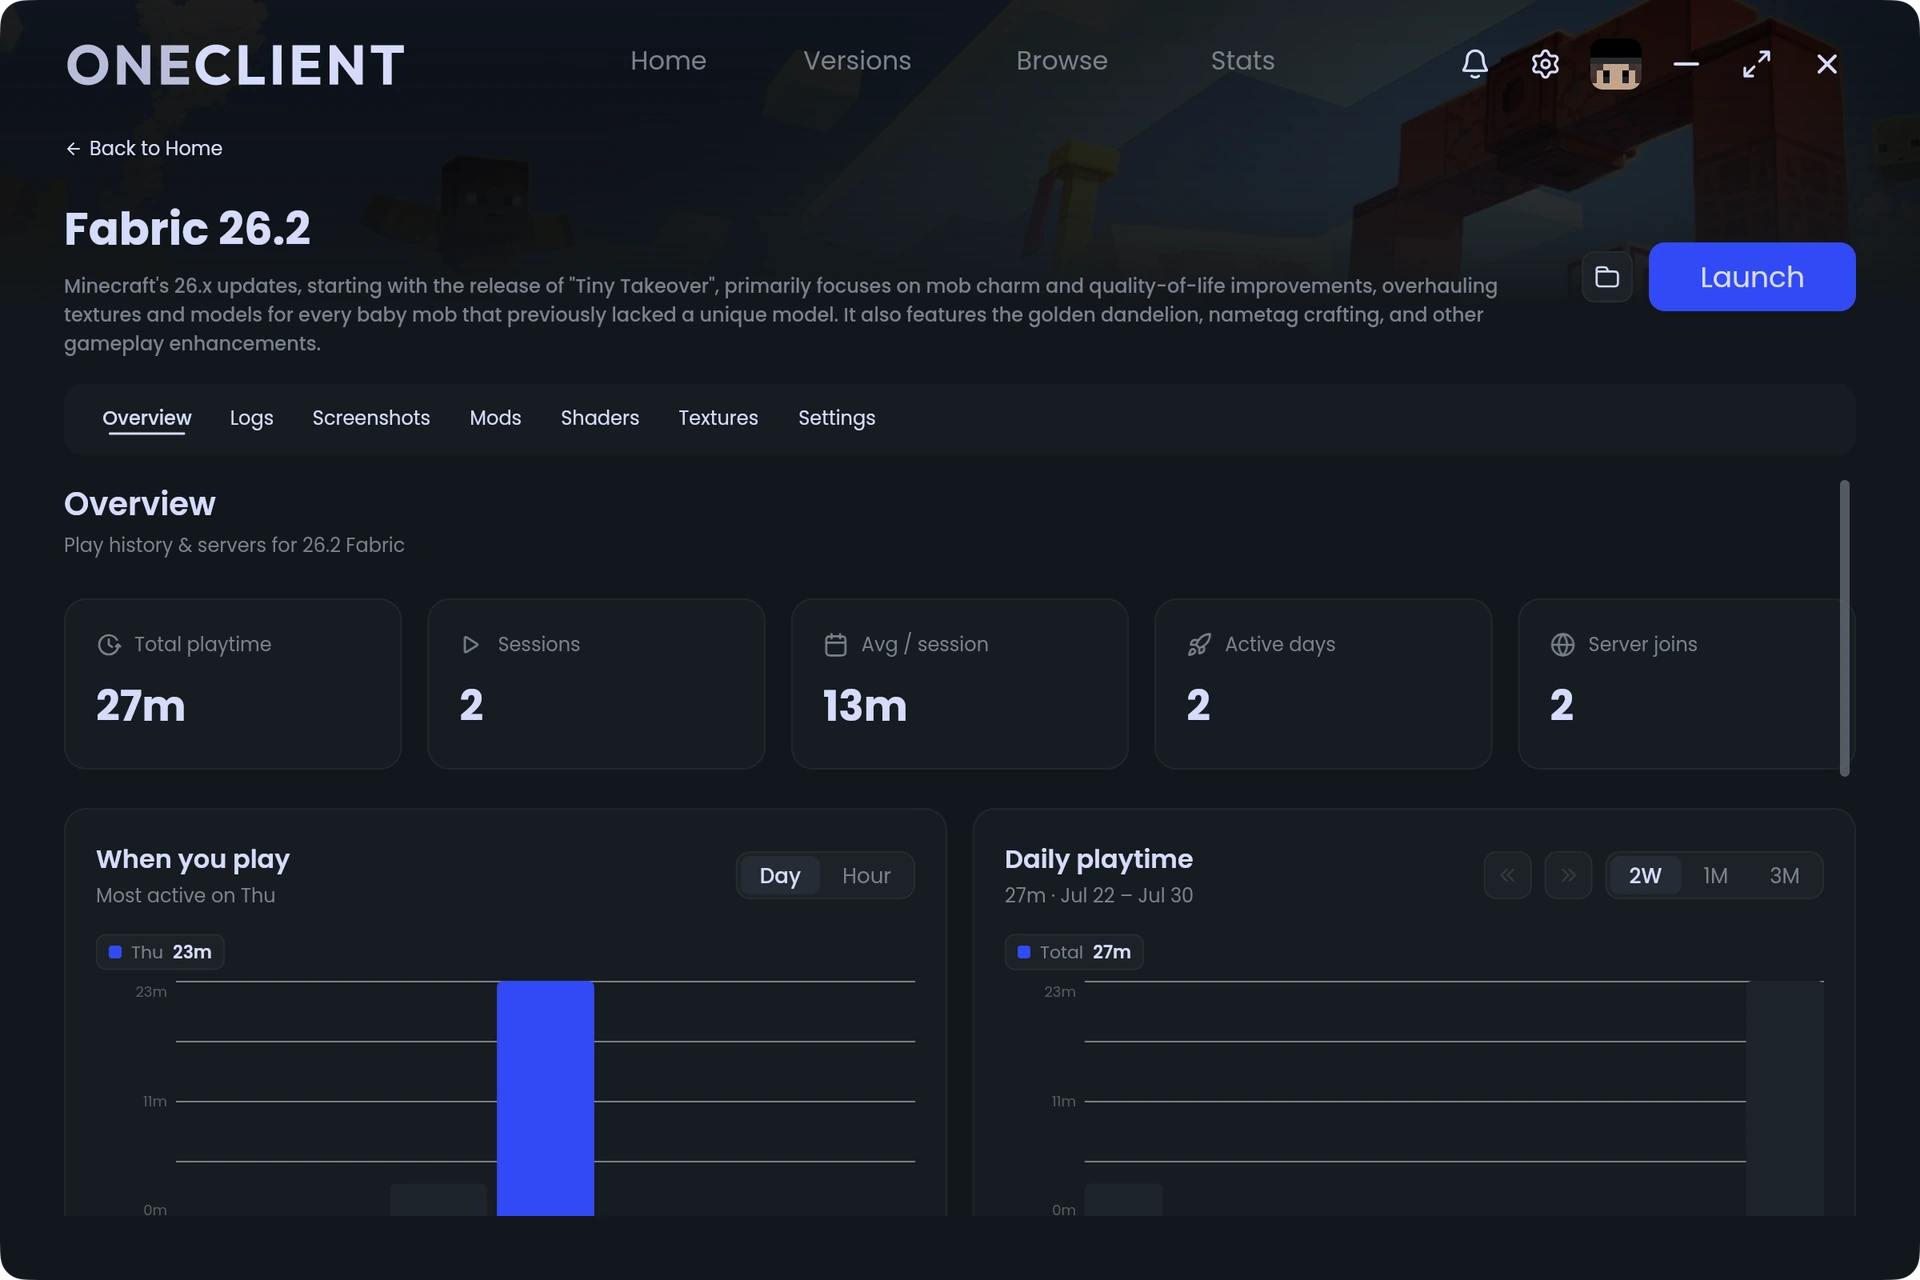Click the When you play heading
This screenshot has height=1280, width=1920.
pos(193,859)
